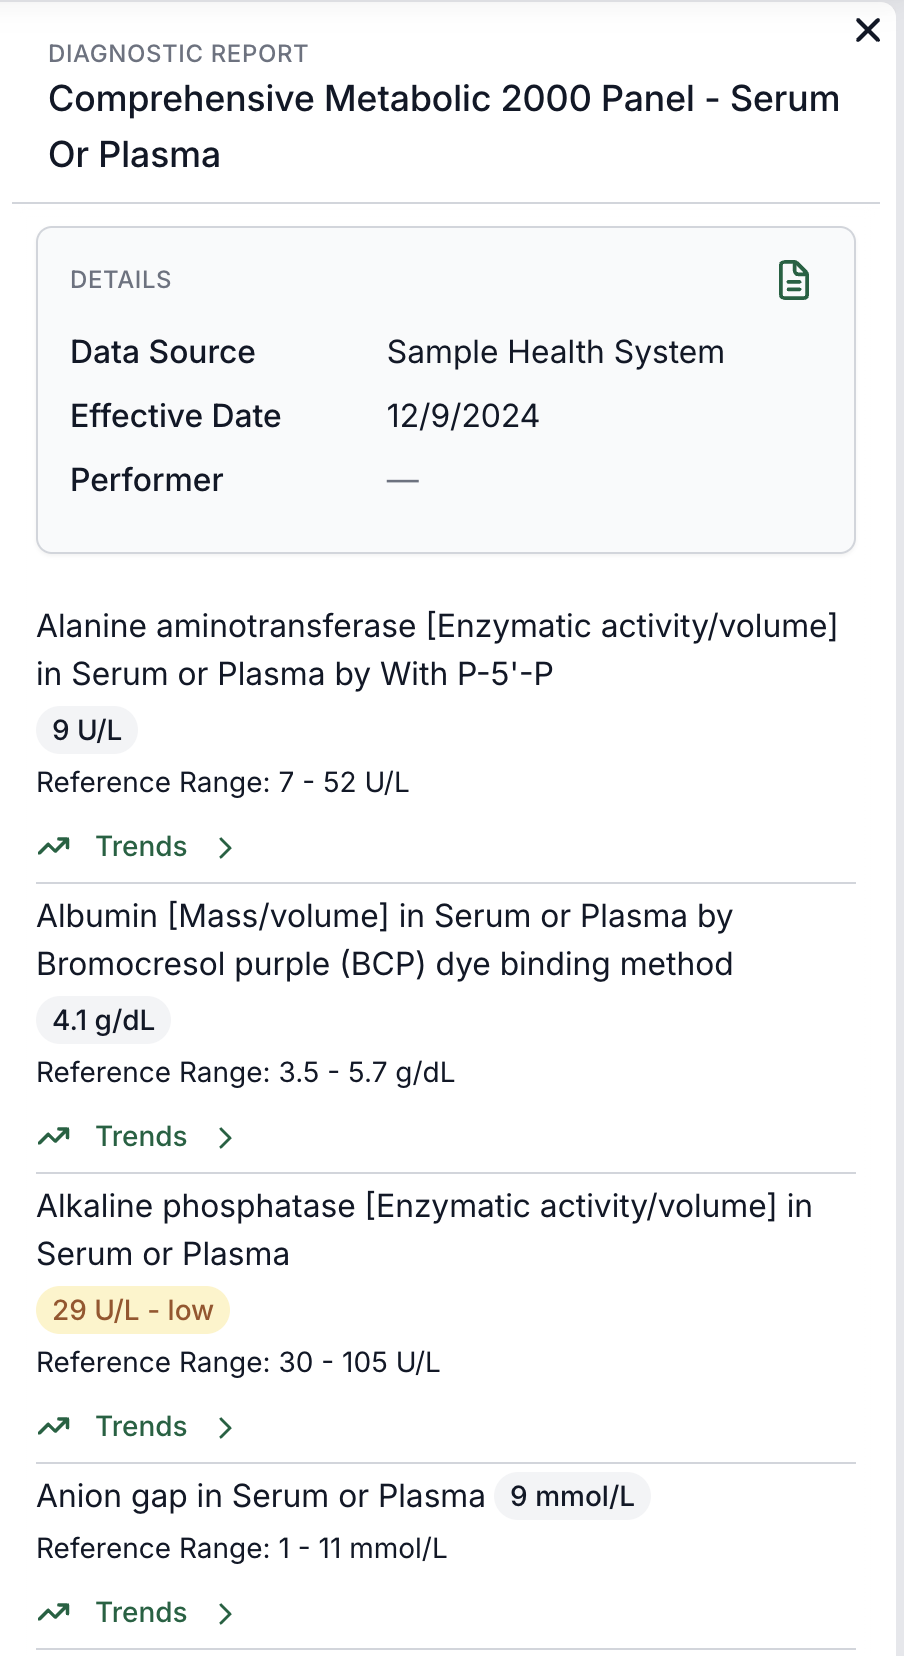Click the 4.1 g/dL Albumin value badge
This screenshot has height=1656, width=904.
pos(103,1019)
